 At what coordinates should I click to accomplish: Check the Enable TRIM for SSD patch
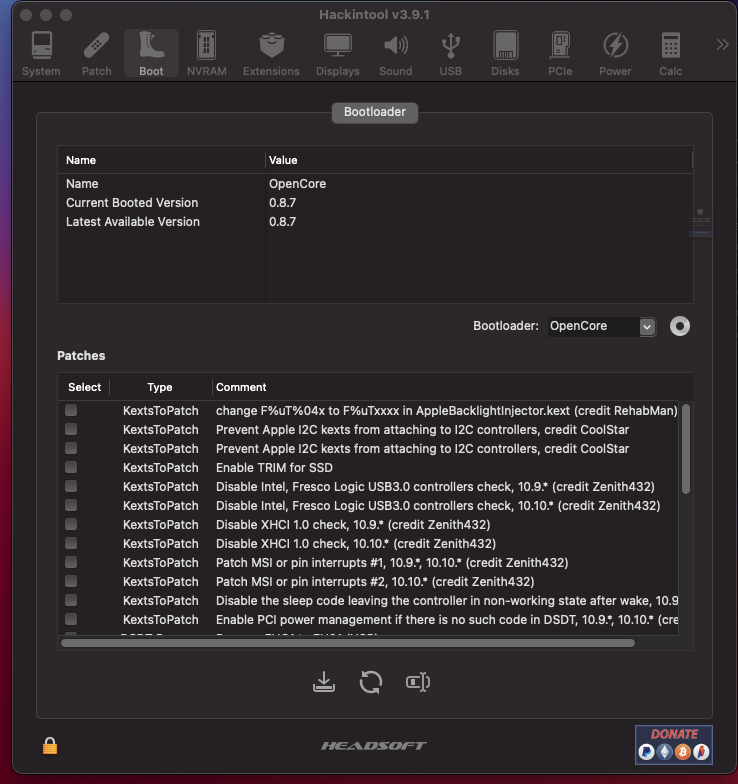[x=71, y=467]
